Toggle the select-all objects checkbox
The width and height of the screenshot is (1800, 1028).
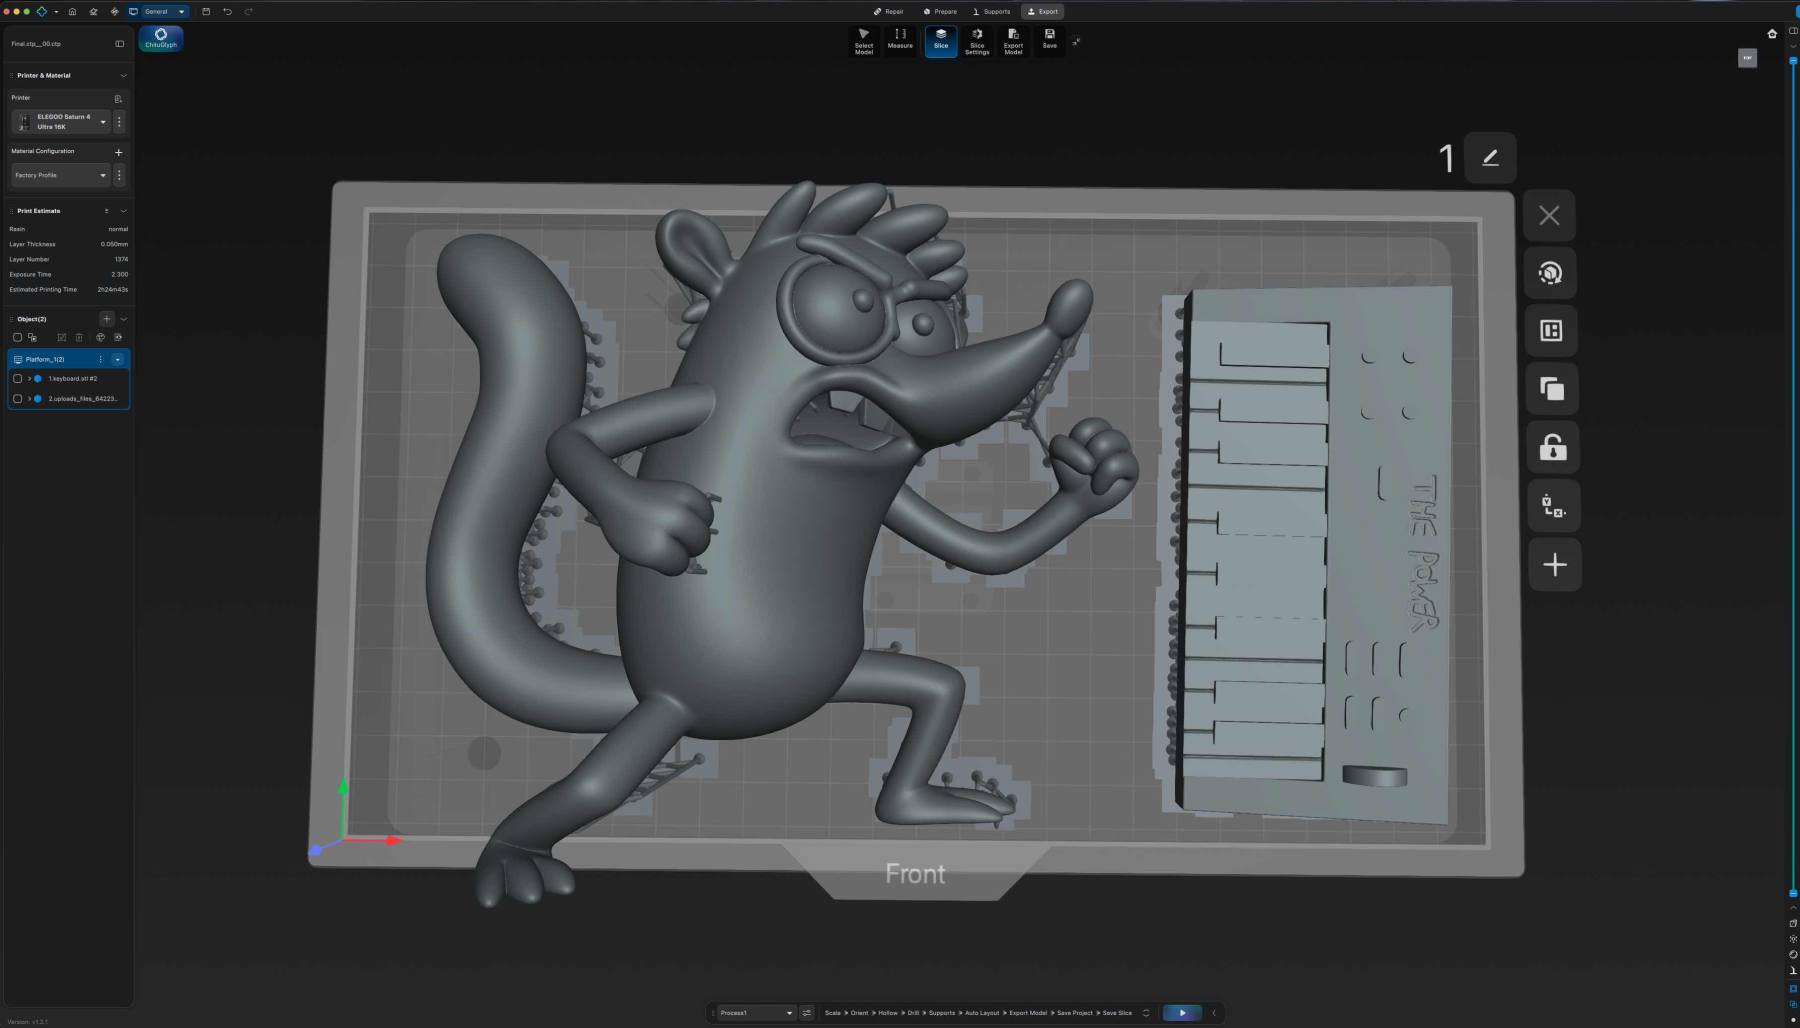[x=17, y=338]
